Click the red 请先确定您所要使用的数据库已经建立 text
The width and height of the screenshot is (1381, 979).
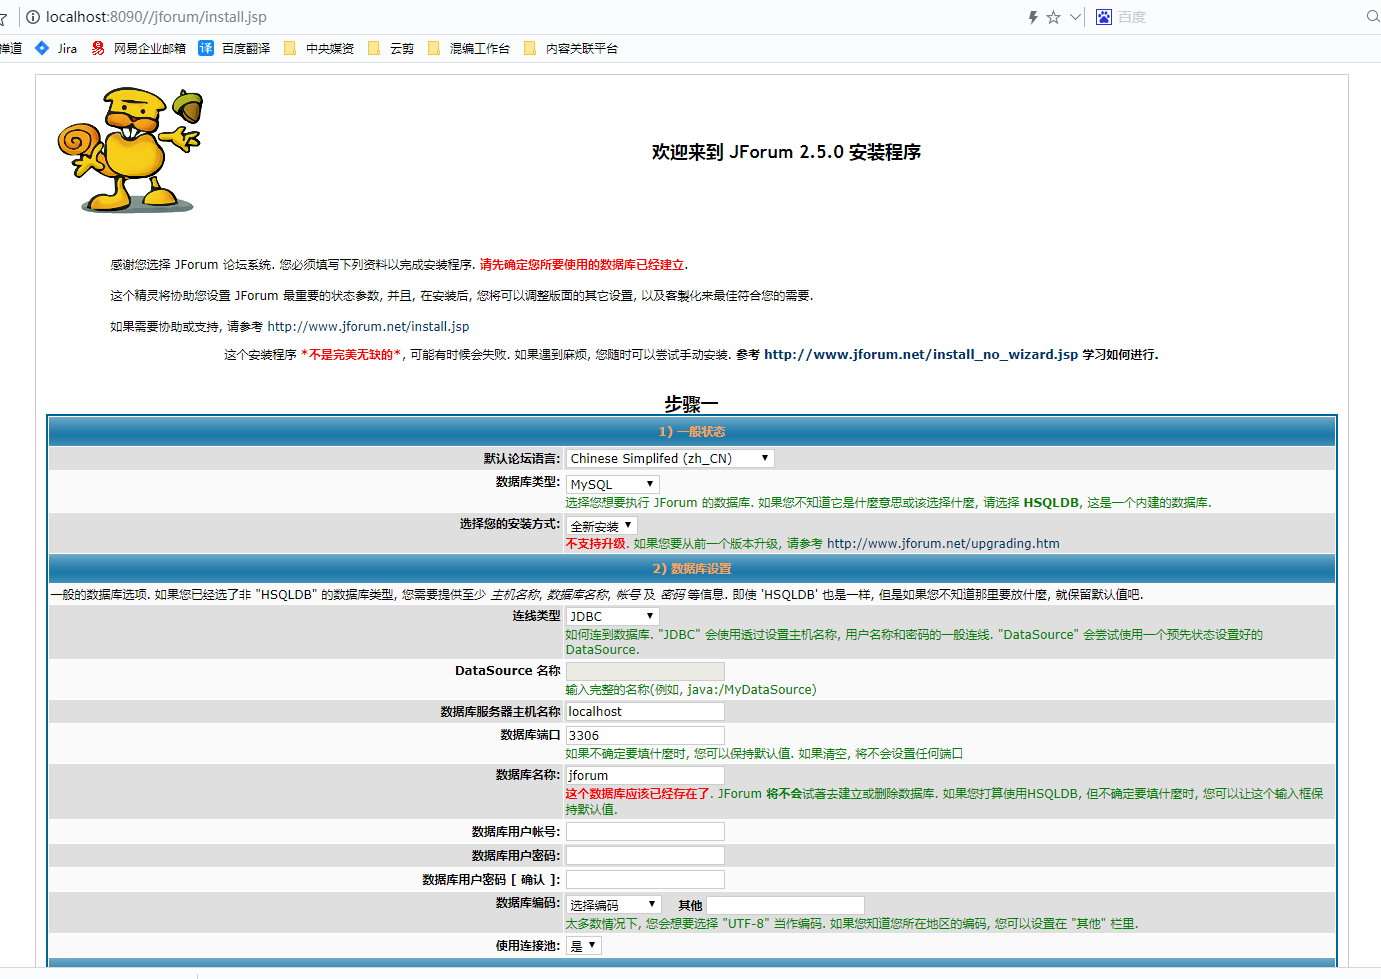[582, 264]
